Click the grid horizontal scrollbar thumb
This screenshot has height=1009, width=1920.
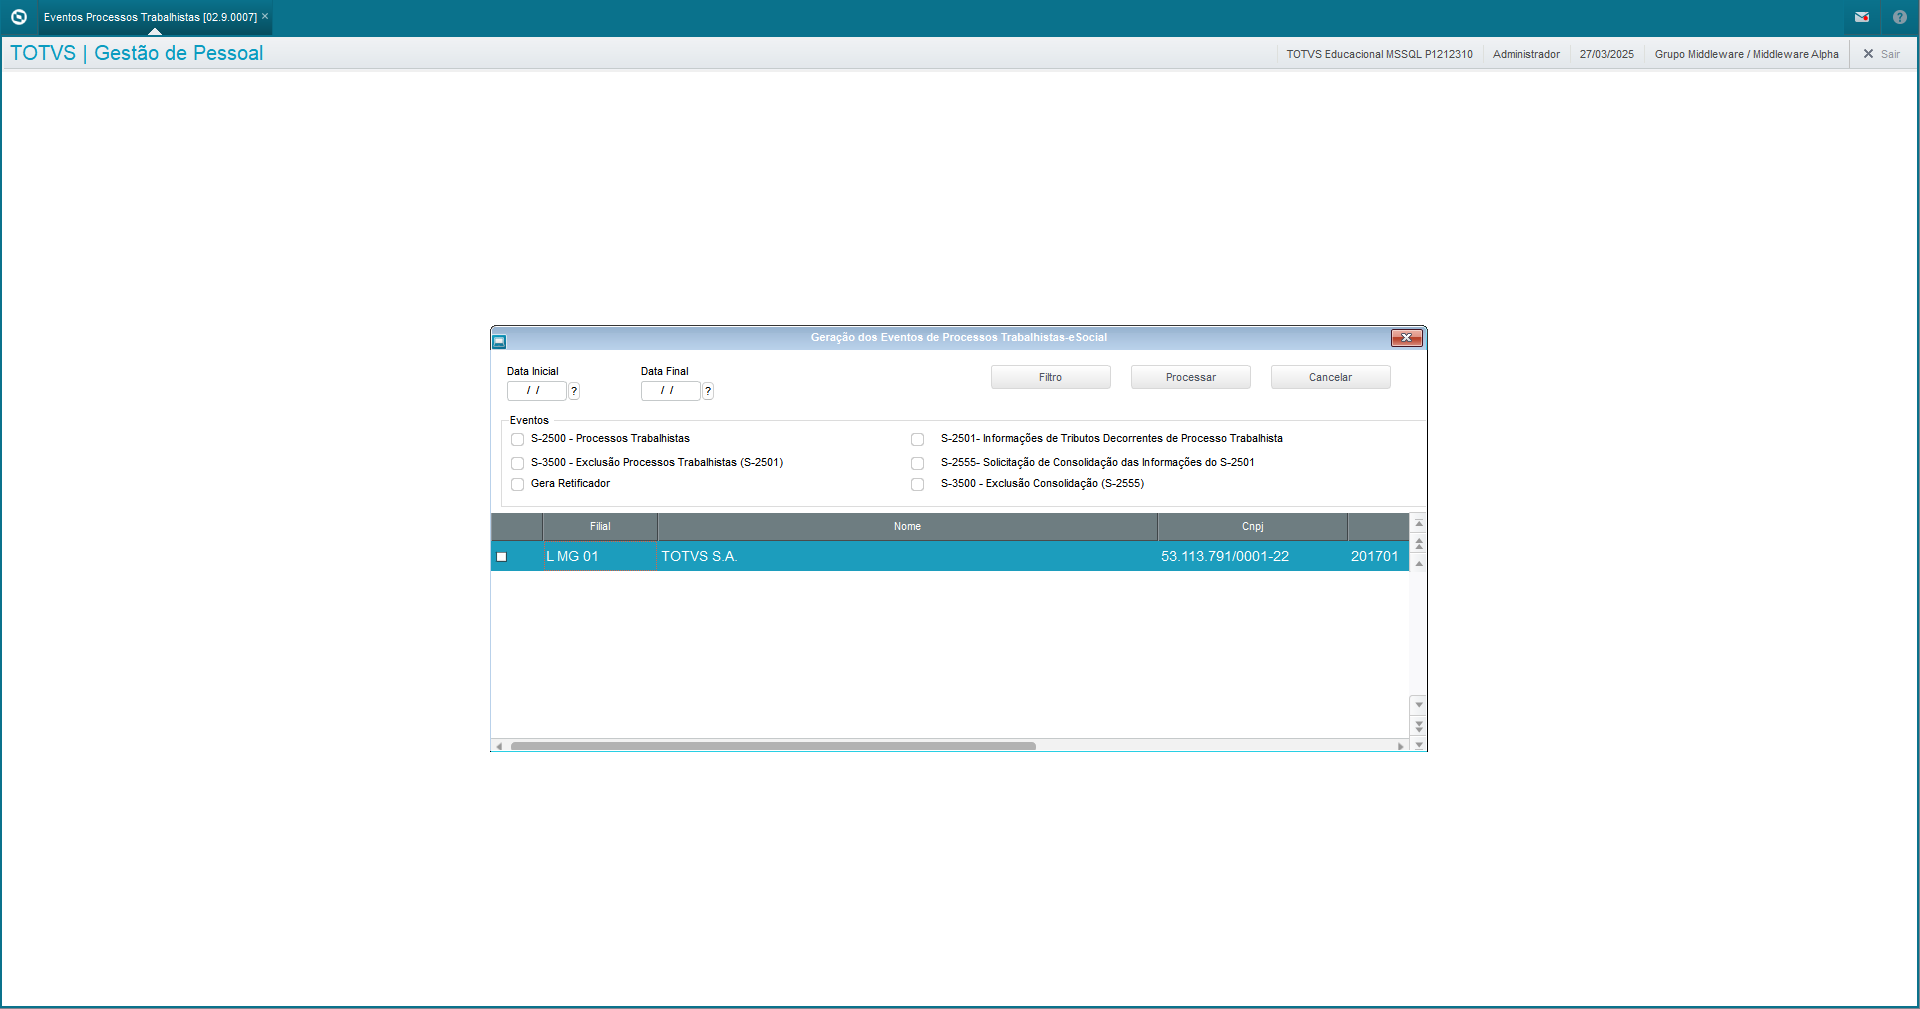point(773,746)
